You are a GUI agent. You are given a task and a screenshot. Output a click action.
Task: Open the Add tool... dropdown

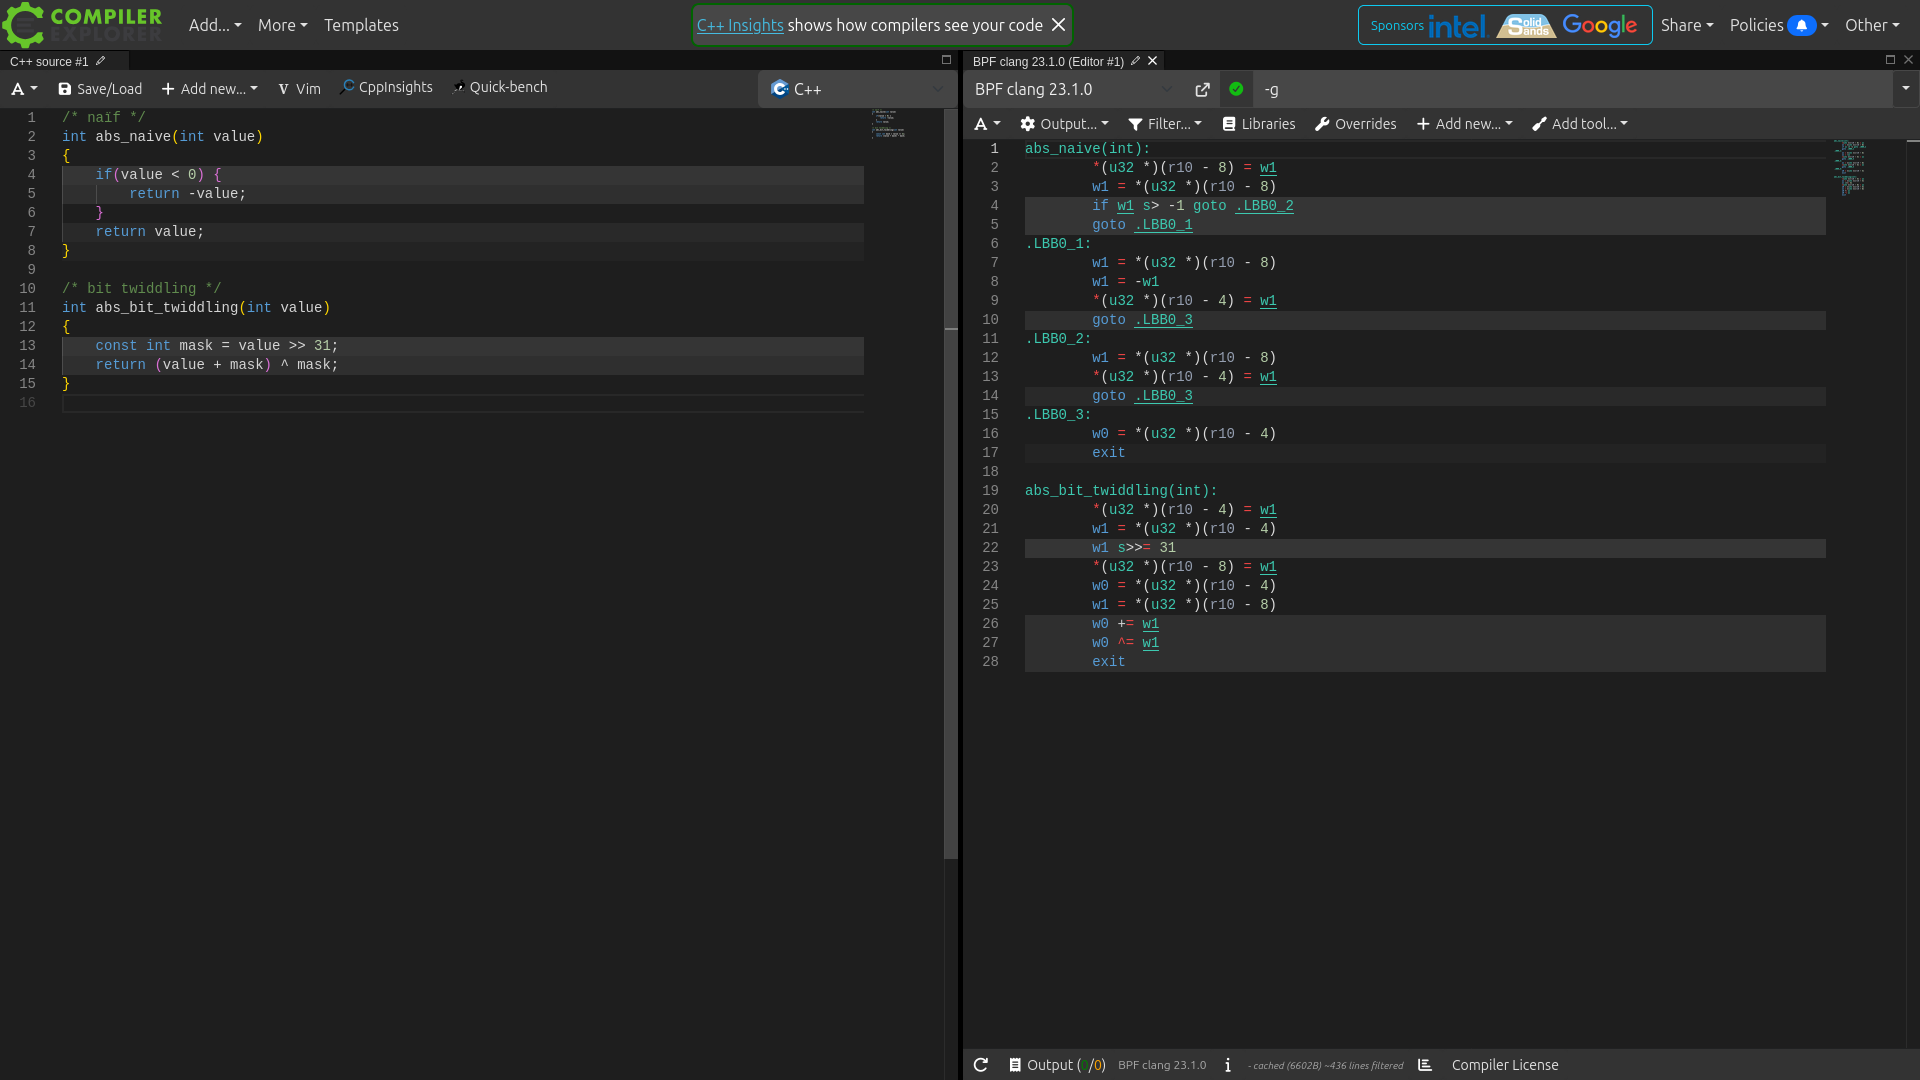pos(1580,124)
